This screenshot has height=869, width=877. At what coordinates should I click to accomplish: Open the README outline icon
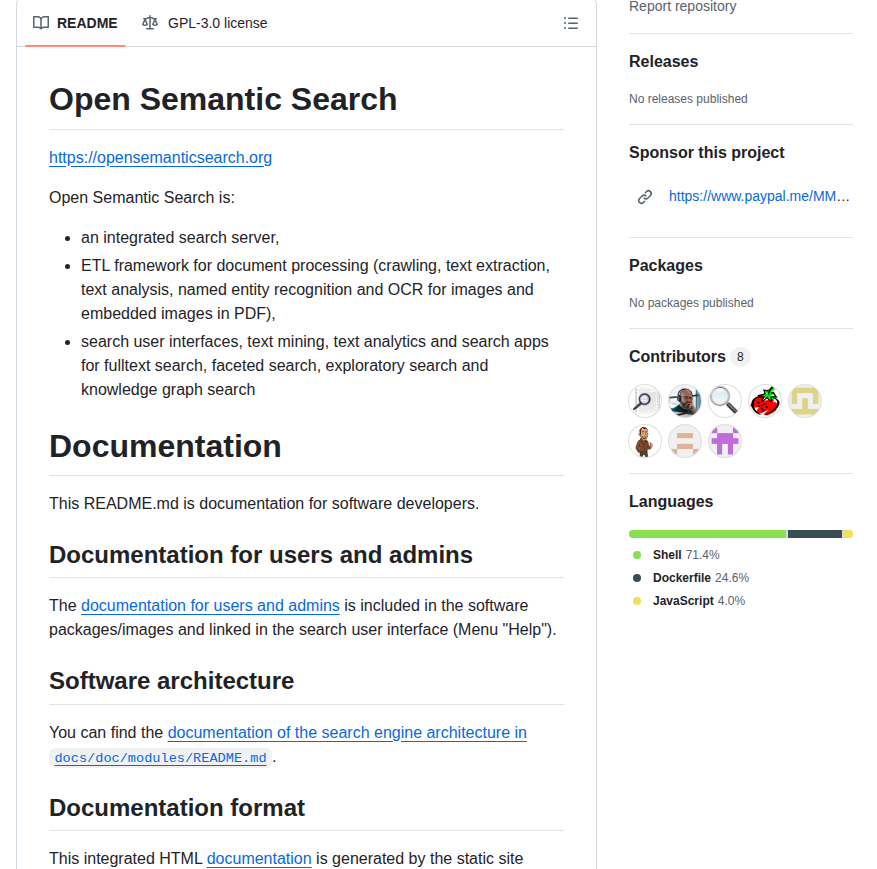click(x=571, y=23)
